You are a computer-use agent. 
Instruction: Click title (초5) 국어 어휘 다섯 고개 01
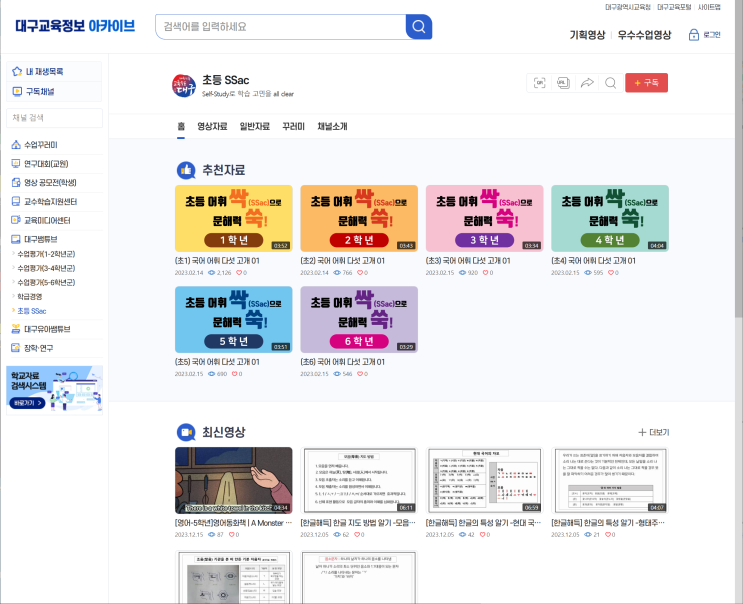click(x=217, y=362)
